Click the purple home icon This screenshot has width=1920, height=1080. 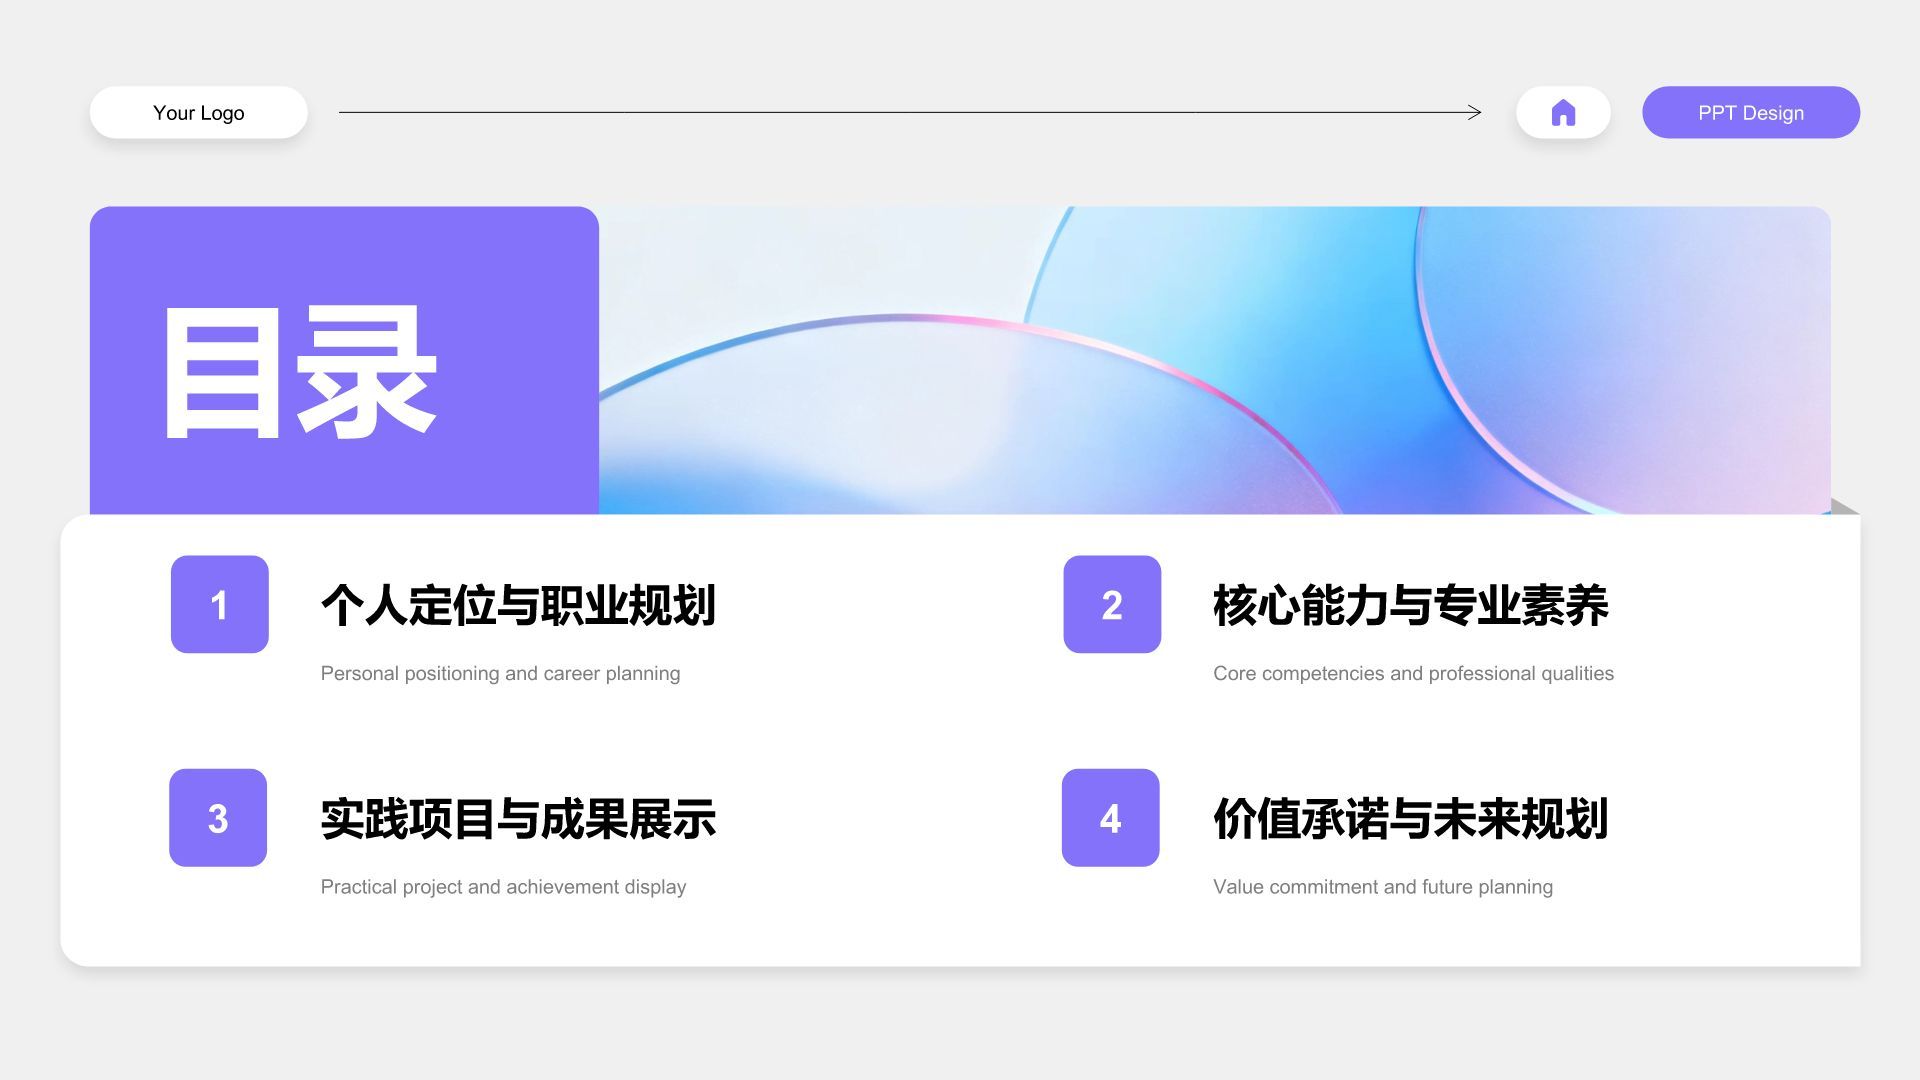tap(1563, 112)
